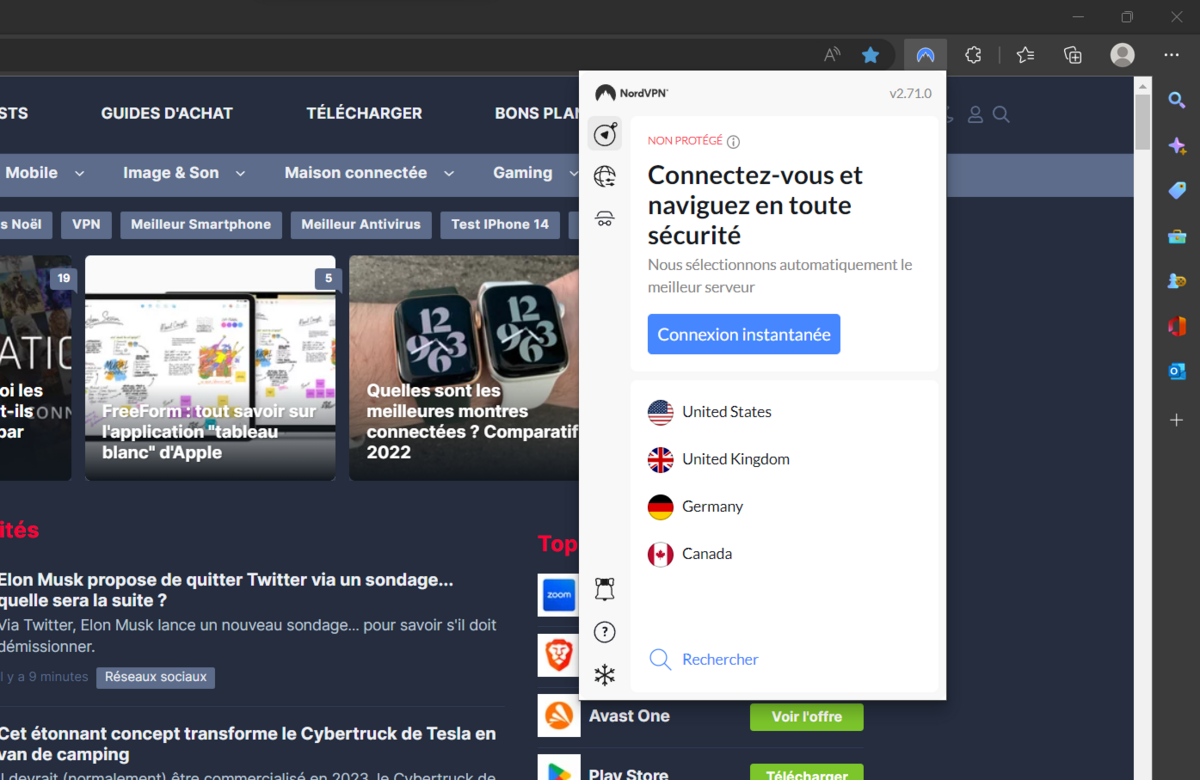This screenshot has height=780, width=1200.
Task: Open the Edge sidebar Games icon
Action: coord(1177,281)
